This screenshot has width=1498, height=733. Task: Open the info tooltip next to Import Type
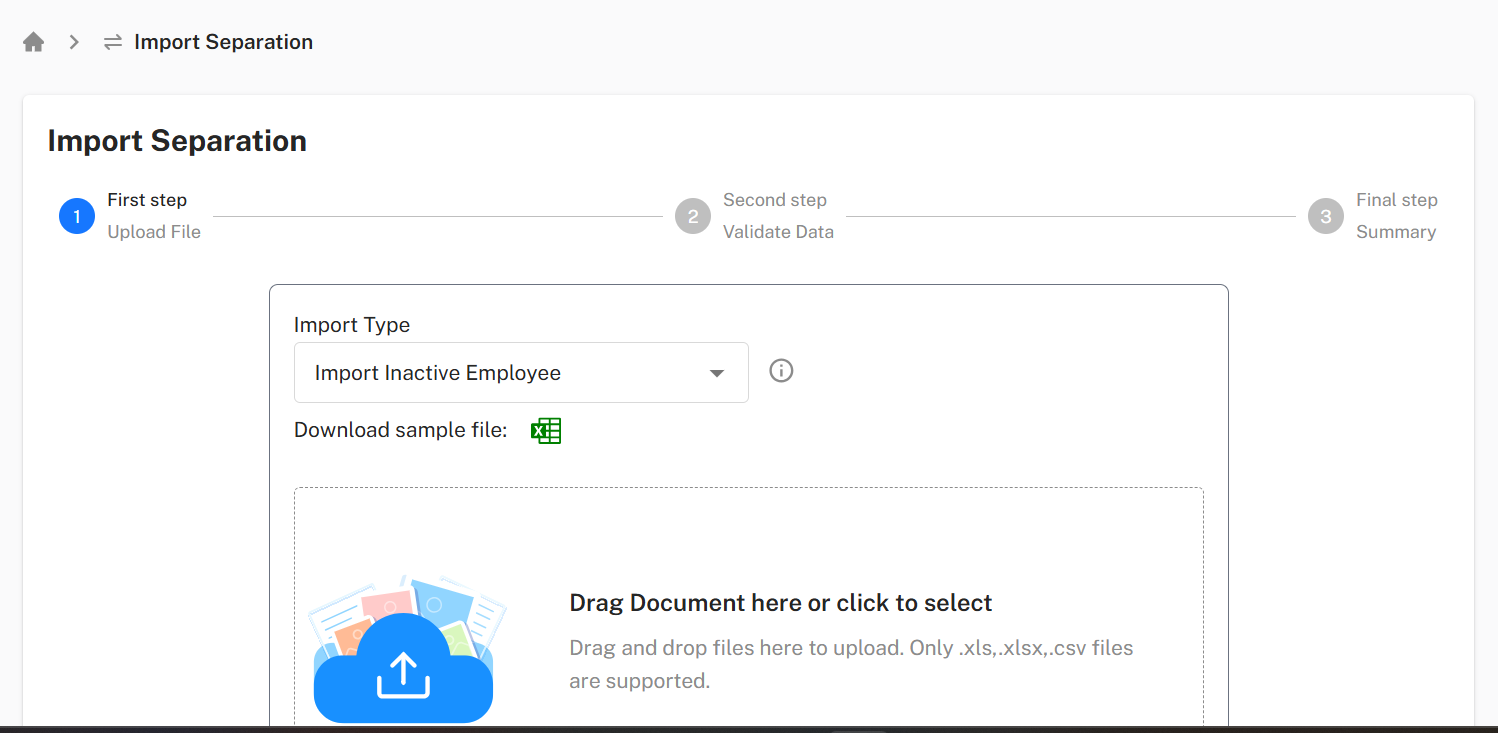(781, 370)
